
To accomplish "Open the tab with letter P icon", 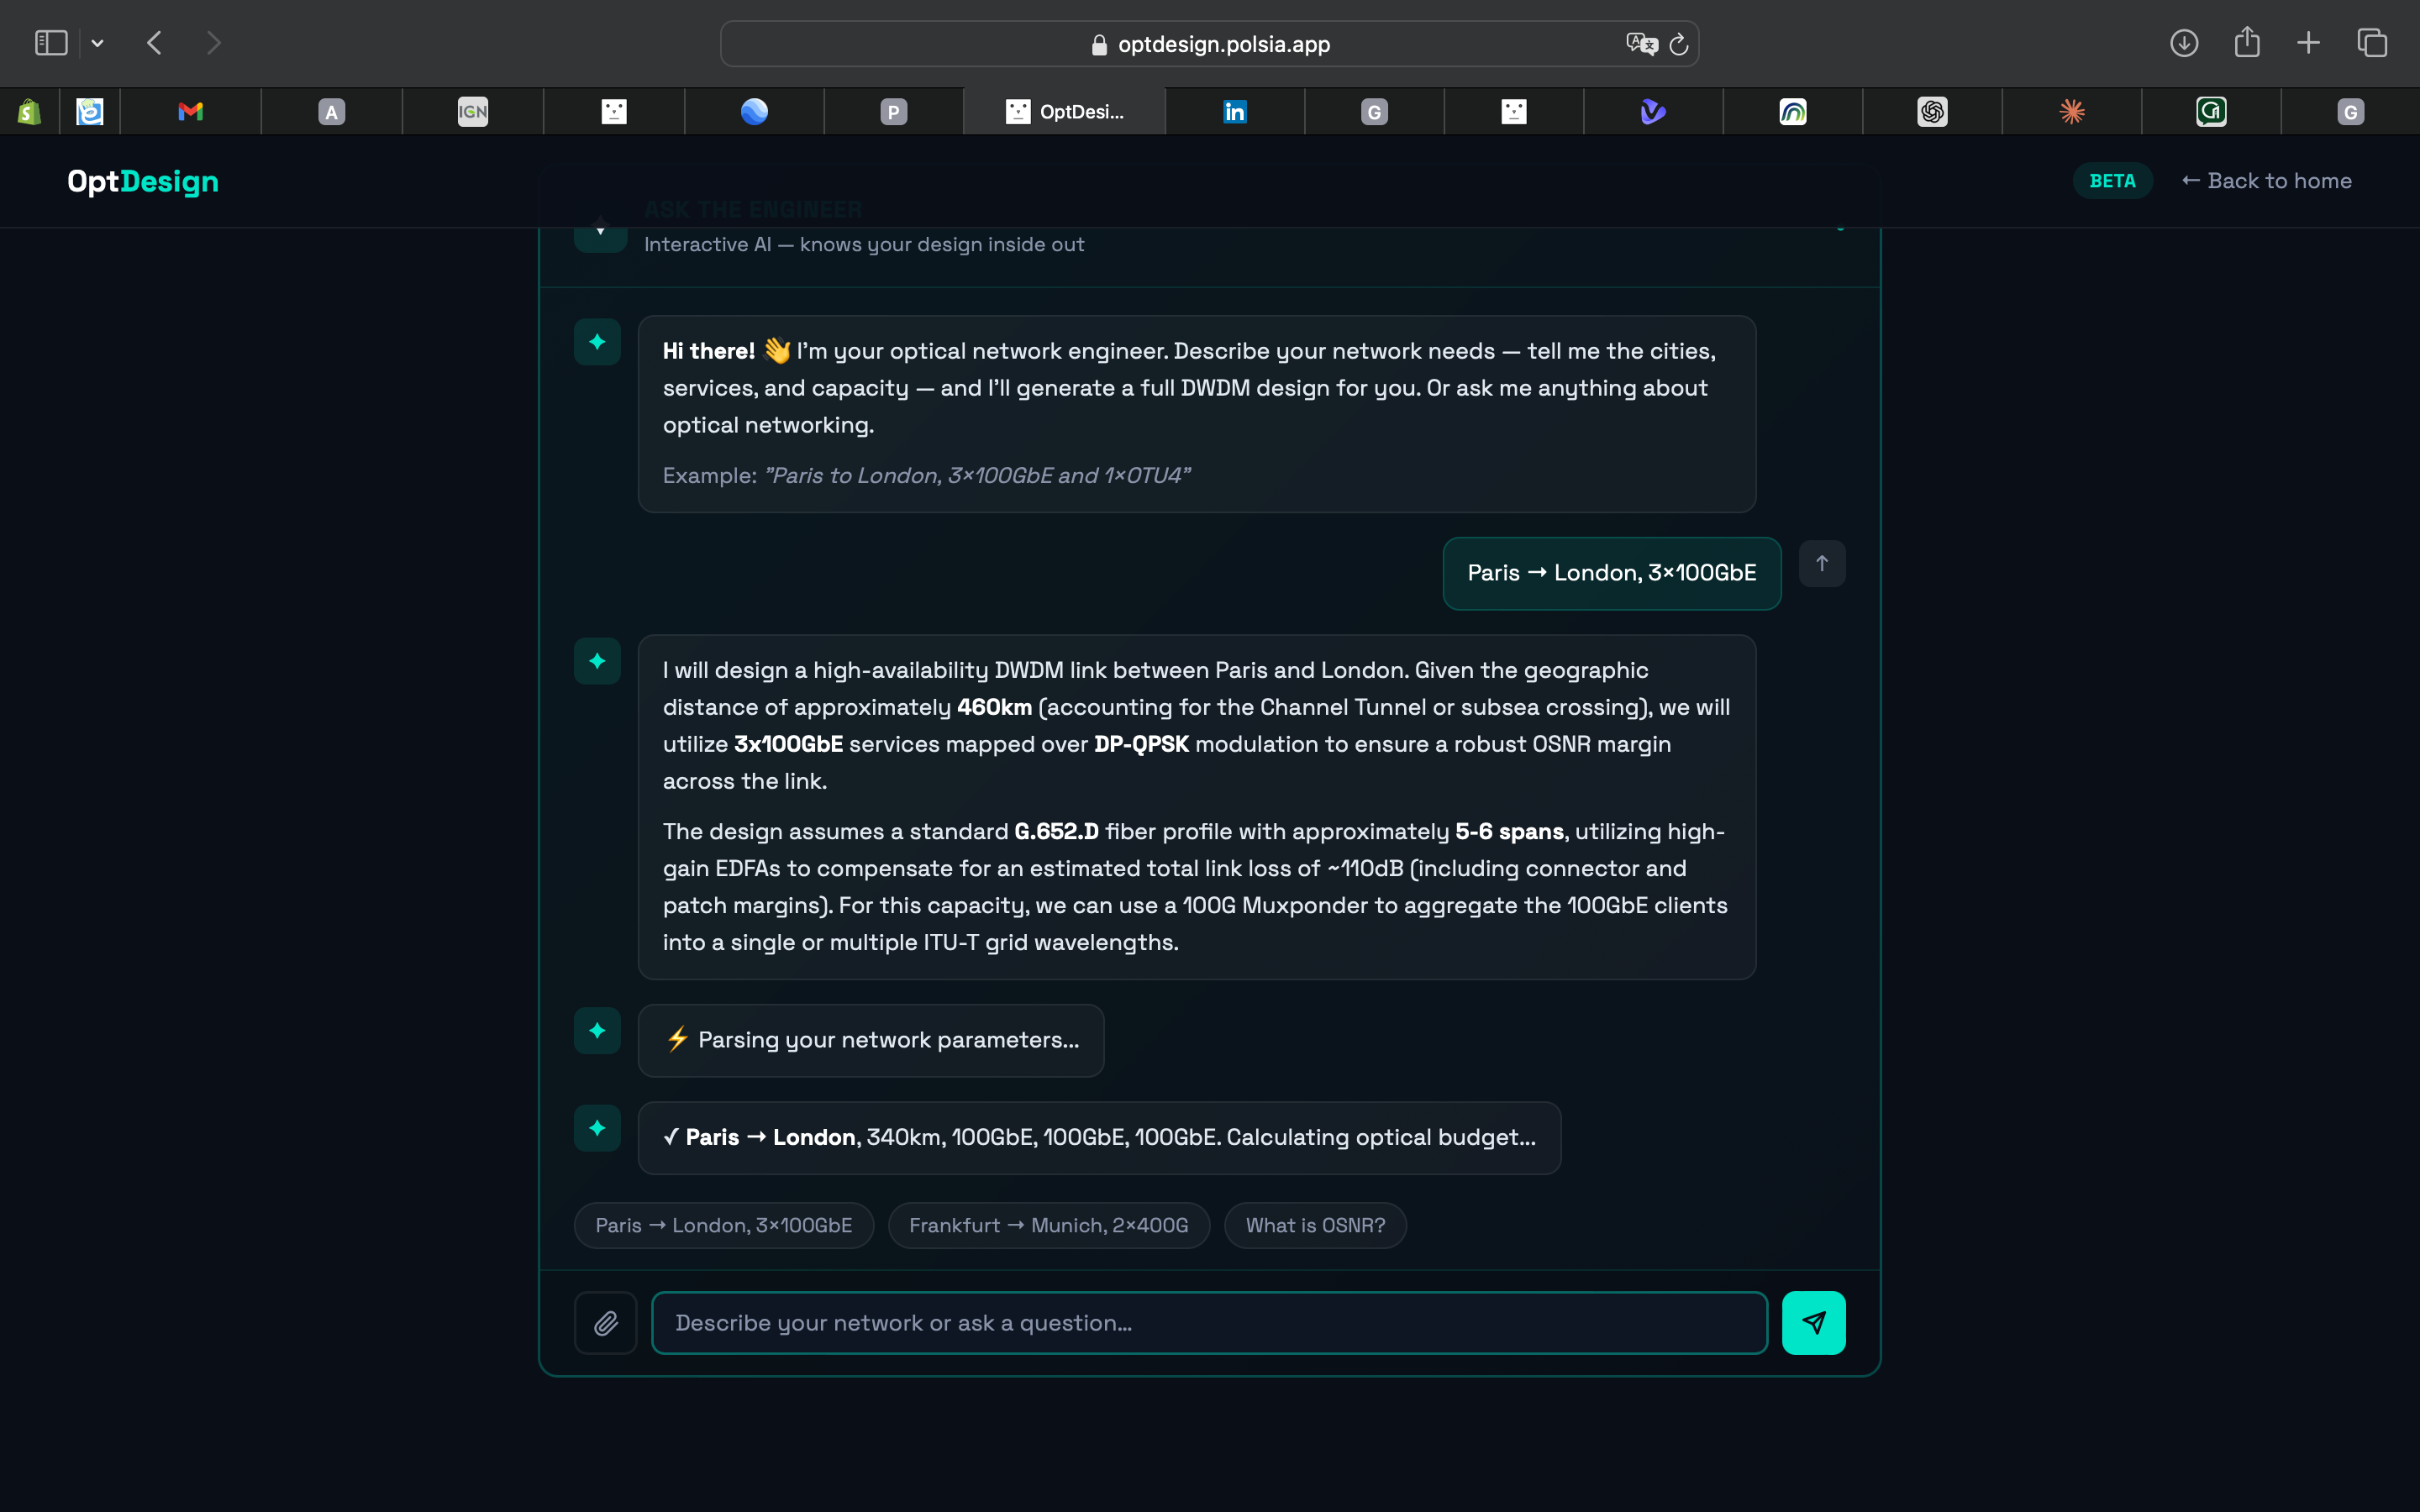I will coord(894,111).
